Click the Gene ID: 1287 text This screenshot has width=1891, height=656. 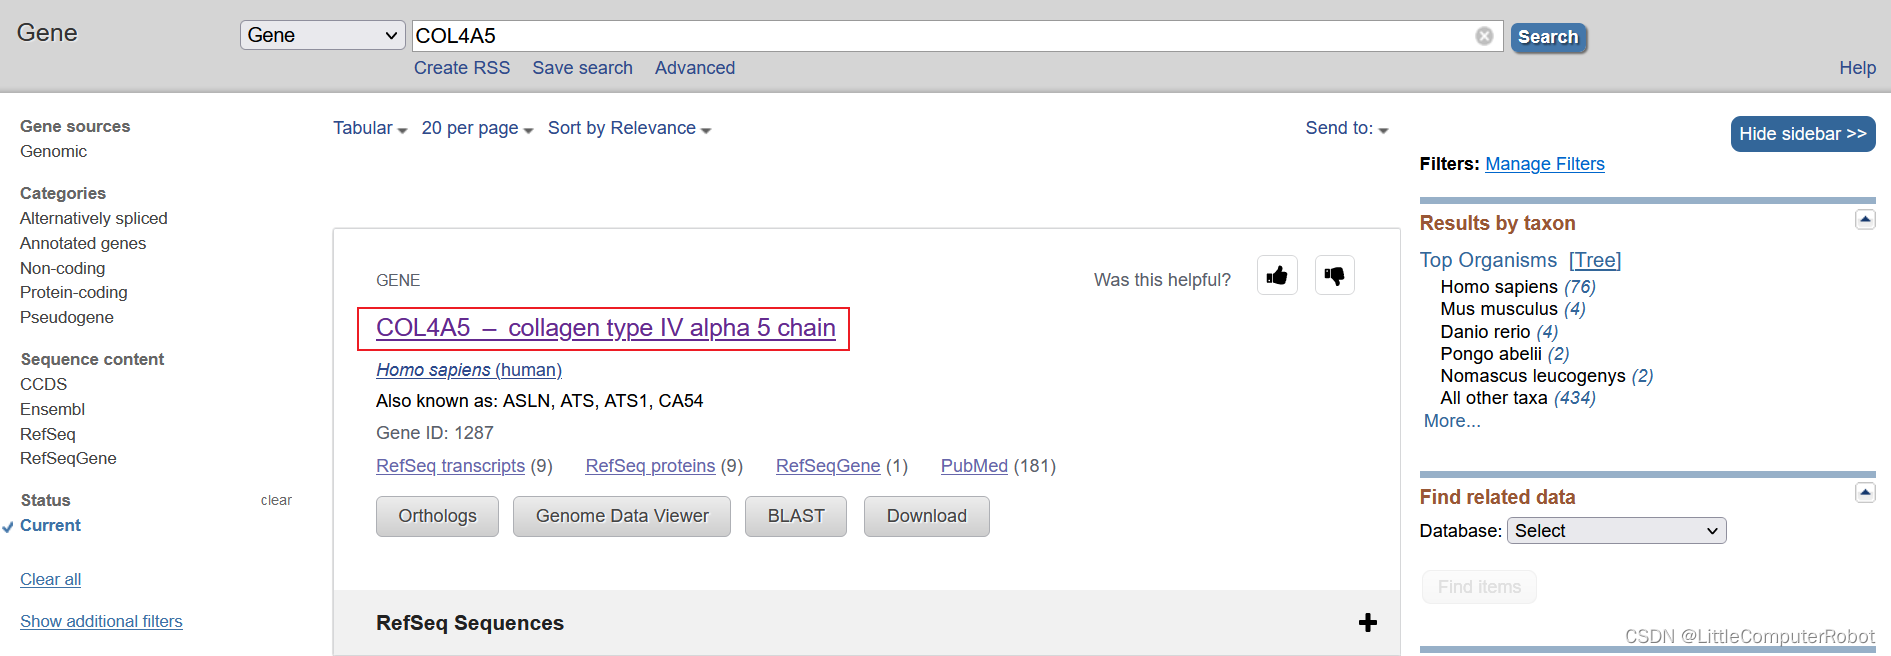click(x=435, y=433)
